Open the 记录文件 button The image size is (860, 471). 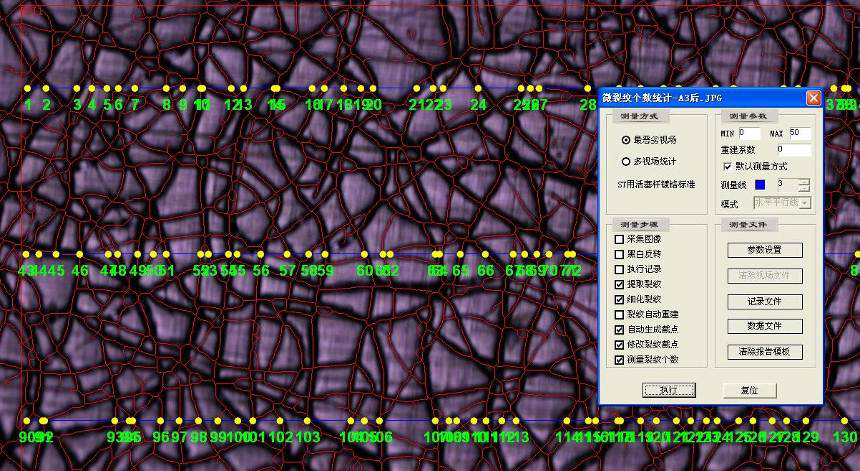pos(764,301)
